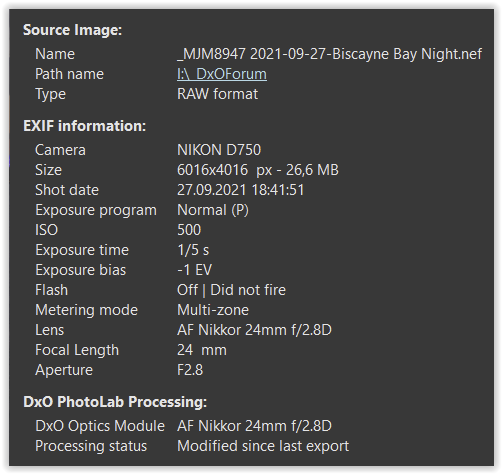Select the 24 mm focal length value
Viewport: 502px width, 474px height.
[x=202, y=350]
